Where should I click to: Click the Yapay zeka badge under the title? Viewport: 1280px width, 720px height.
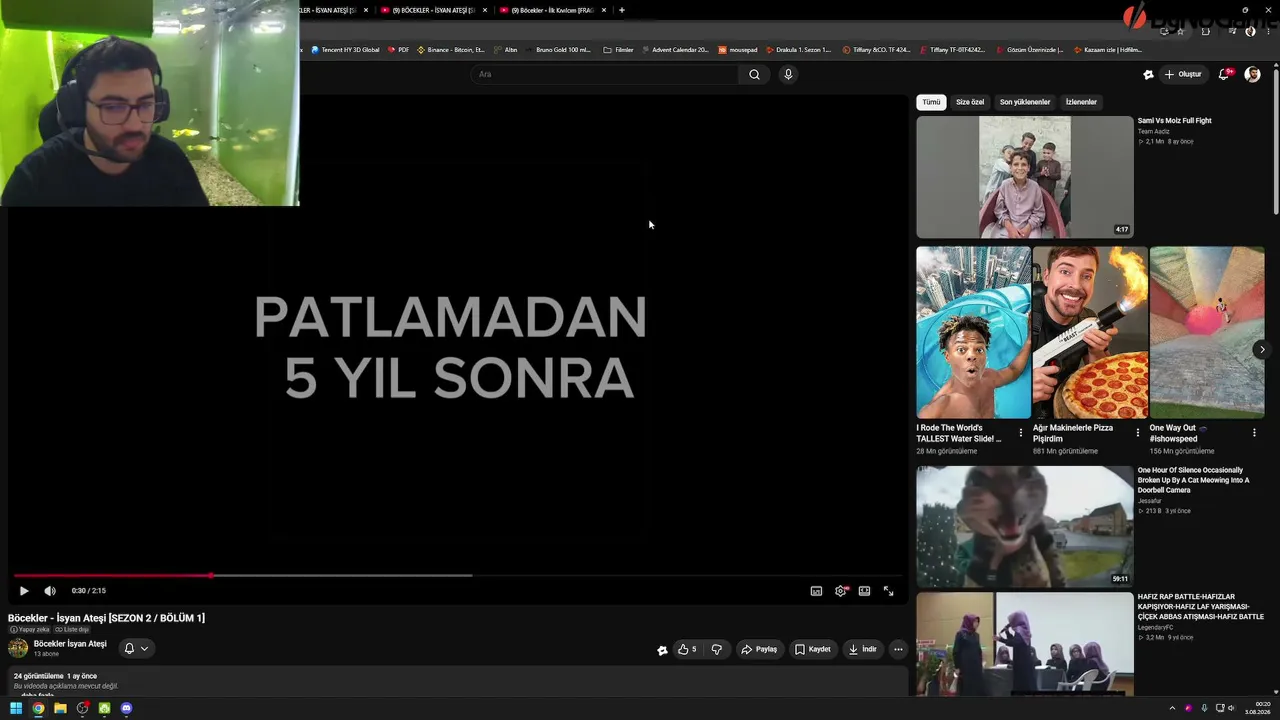(x=30, y=630)
